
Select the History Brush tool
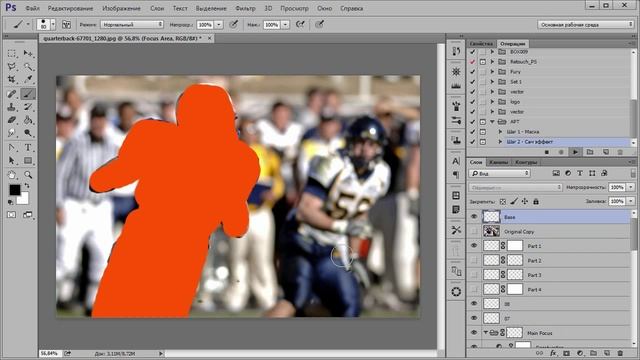28,107
